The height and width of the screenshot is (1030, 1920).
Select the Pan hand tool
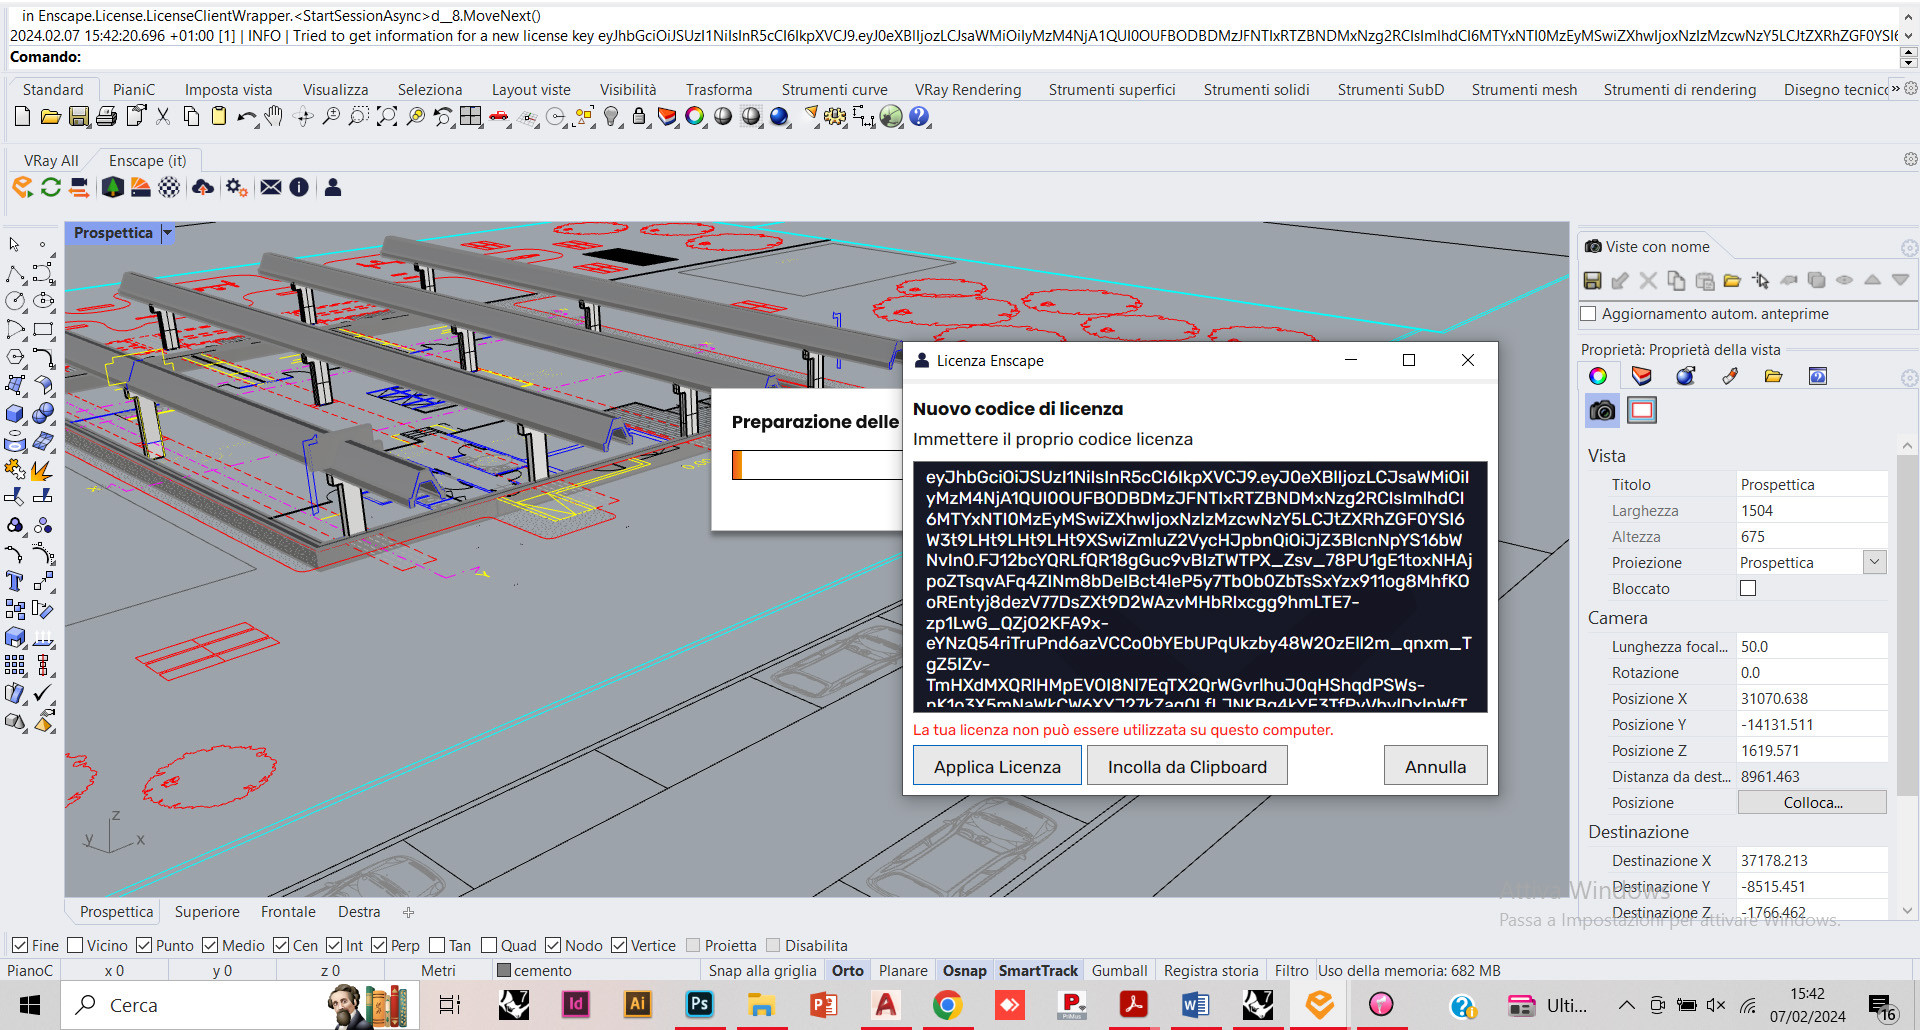274,117
